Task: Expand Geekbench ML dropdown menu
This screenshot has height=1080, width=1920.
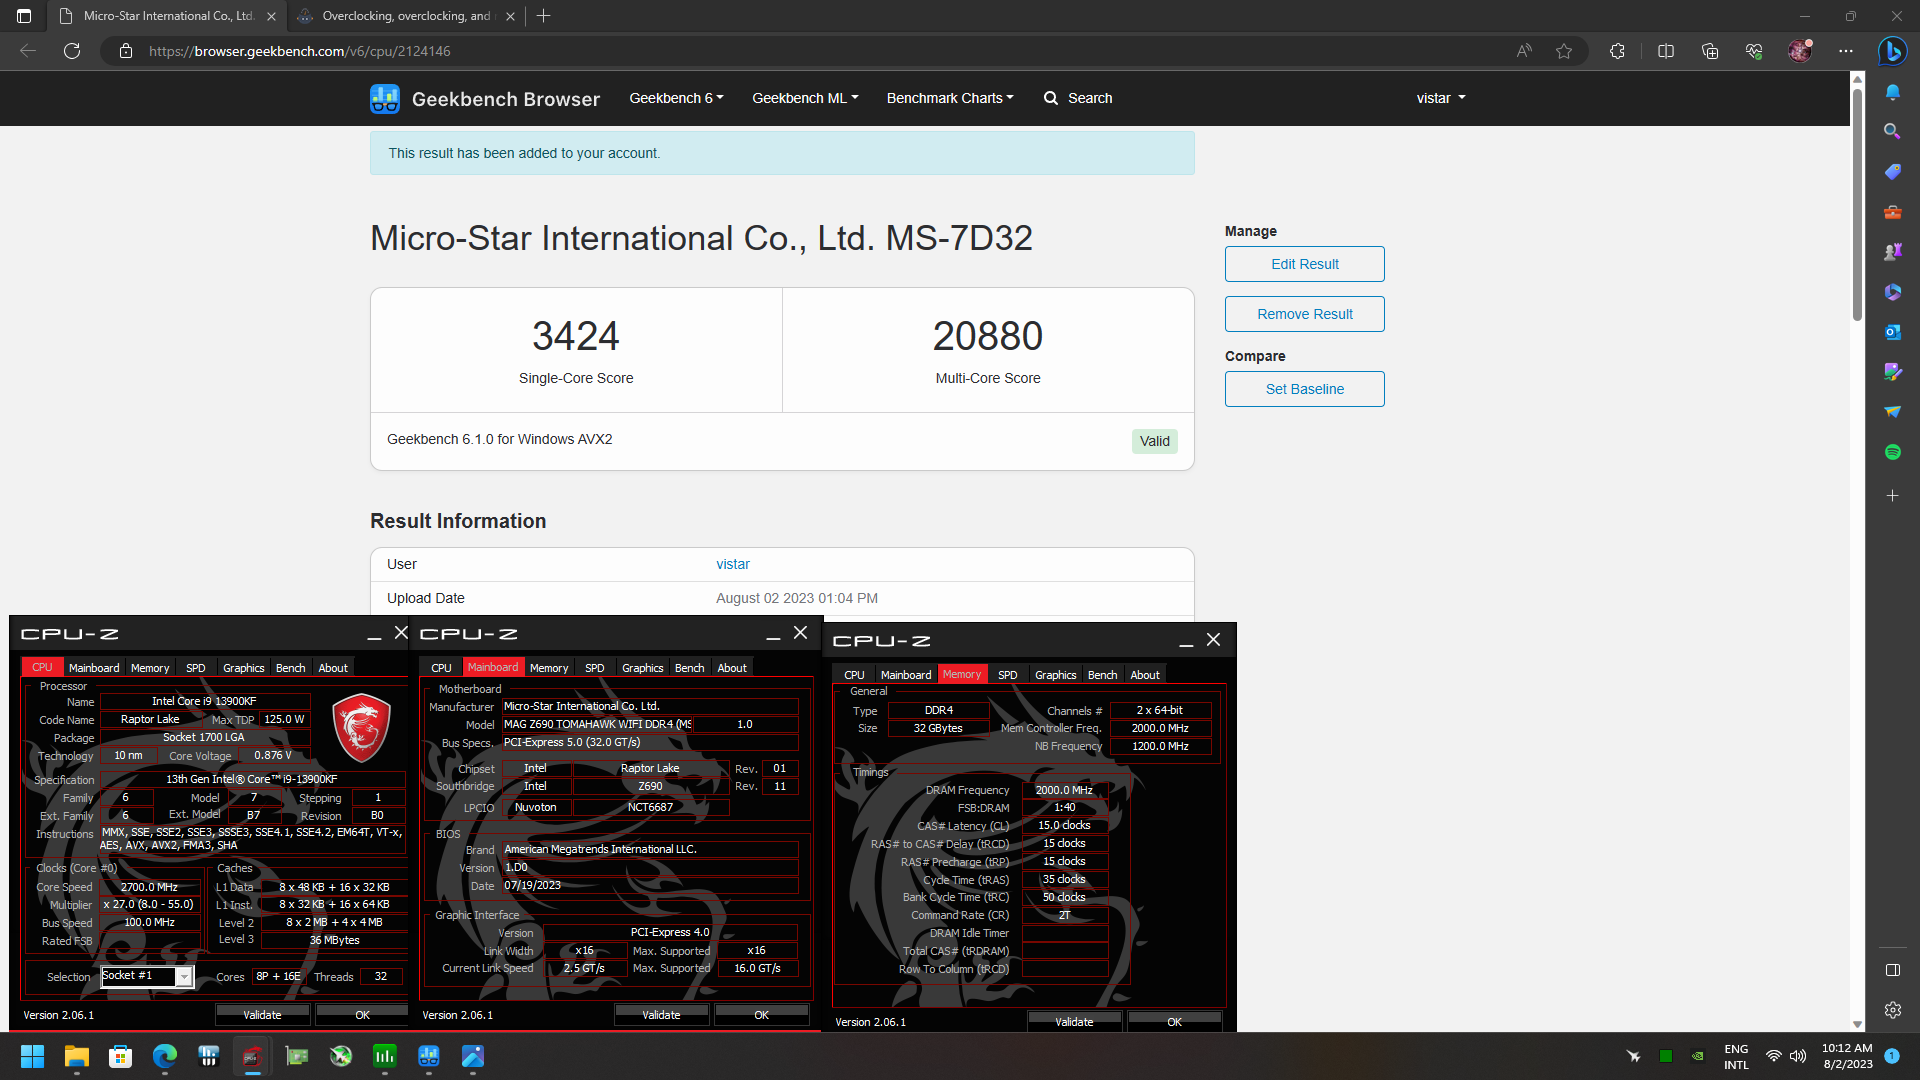Action: click(x=805, y=98)
